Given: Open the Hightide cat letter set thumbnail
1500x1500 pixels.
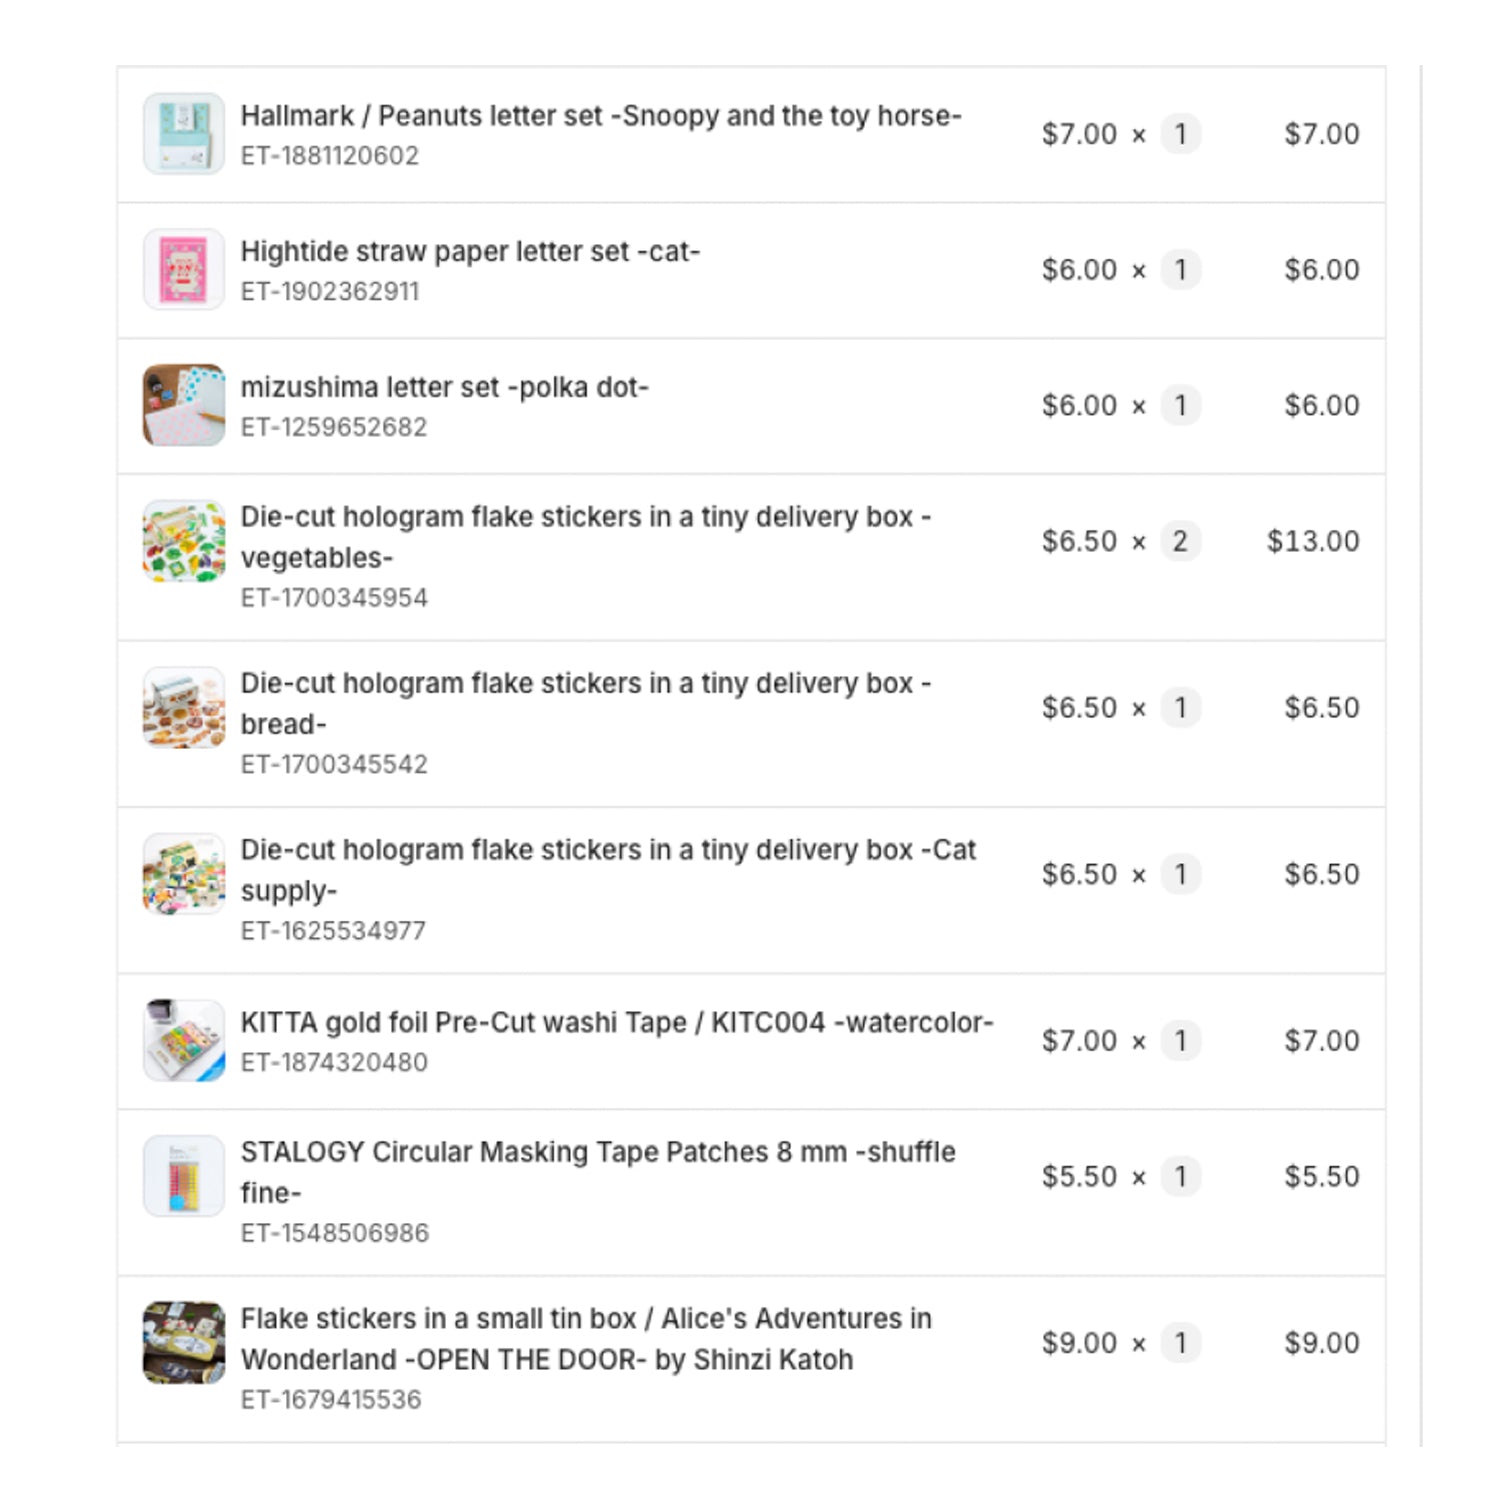Looking at the screenshot, I should [184, 270].
